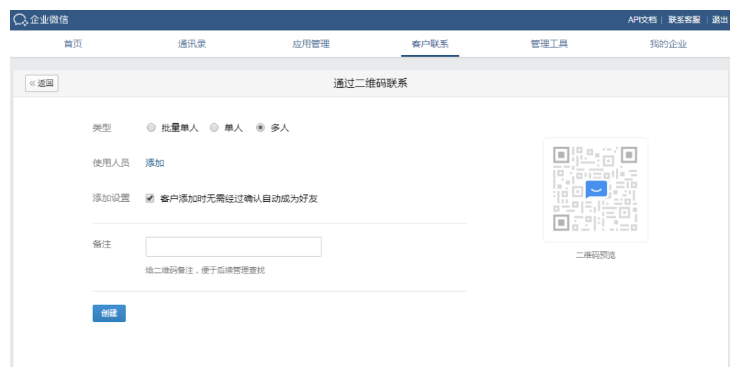Click the 备注 text input field
Screen dimensions: 742x382
234,247
